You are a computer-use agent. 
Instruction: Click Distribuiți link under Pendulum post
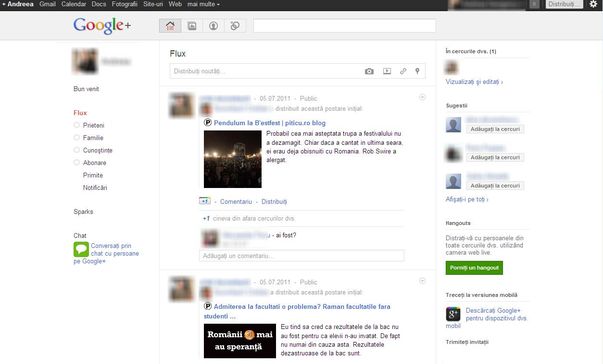coord(274,202)
